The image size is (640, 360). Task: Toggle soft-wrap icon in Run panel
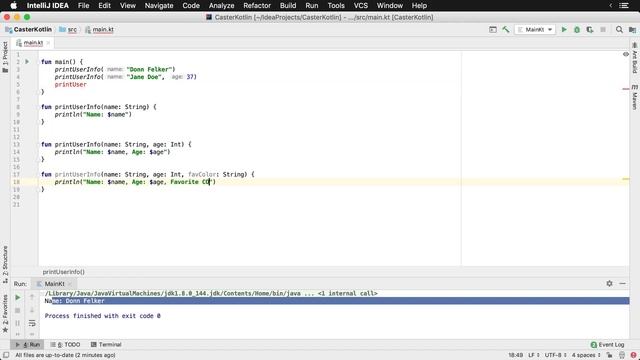[x=32, y=323]
